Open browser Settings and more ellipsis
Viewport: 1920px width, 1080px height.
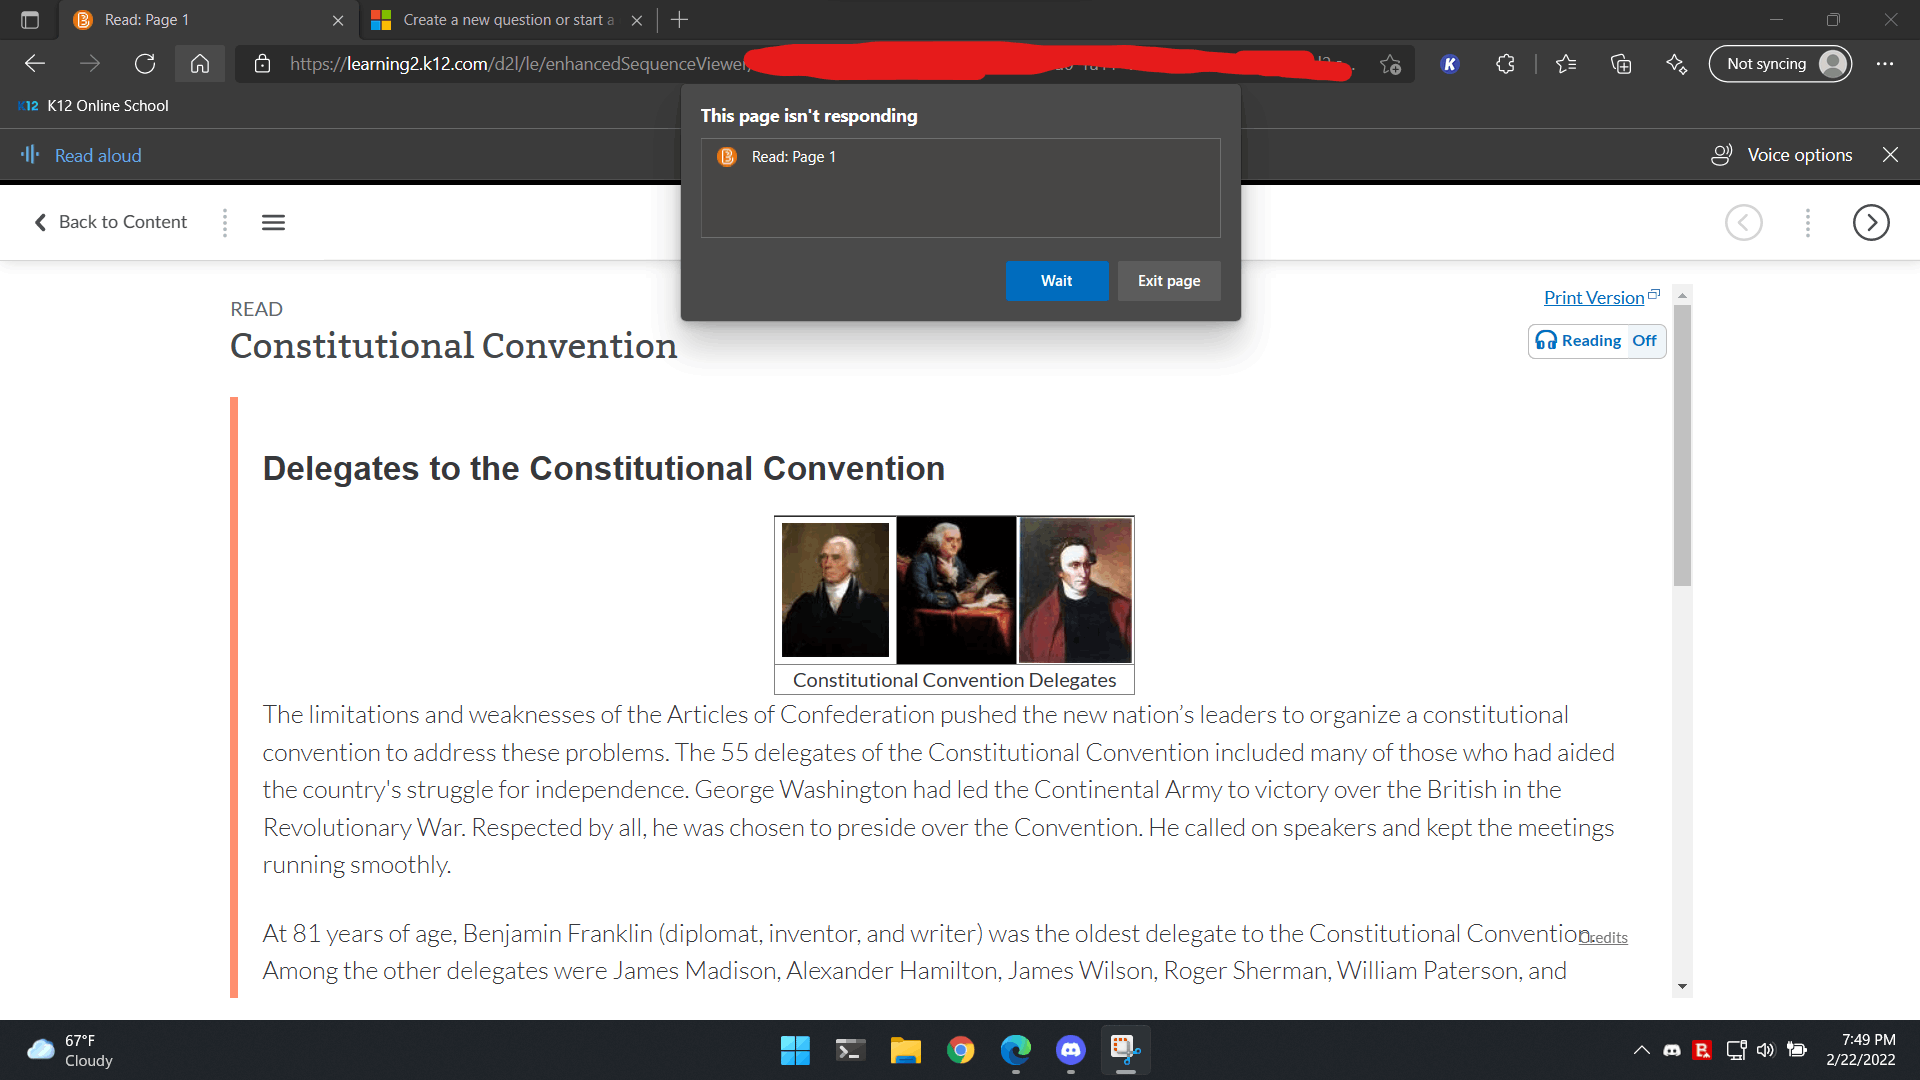[1885, 64]
